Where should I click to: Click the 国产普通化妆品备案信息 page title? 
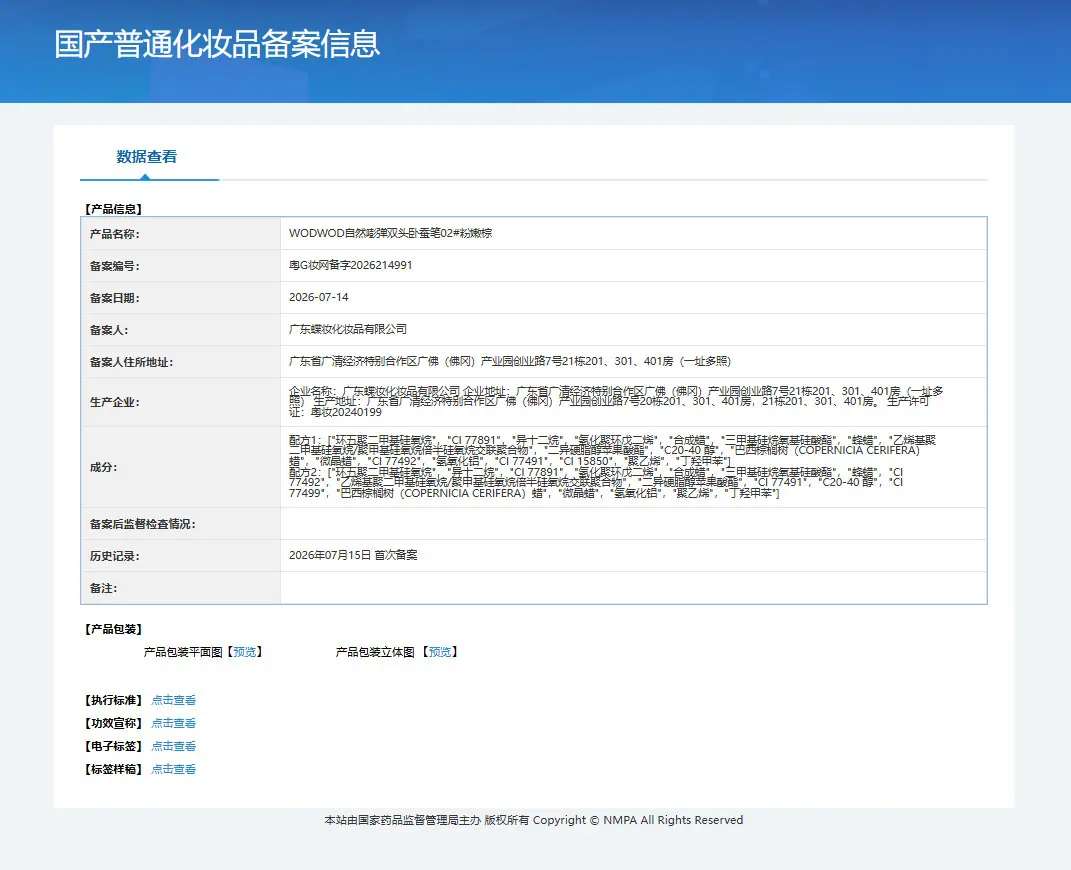pos(217,44)
